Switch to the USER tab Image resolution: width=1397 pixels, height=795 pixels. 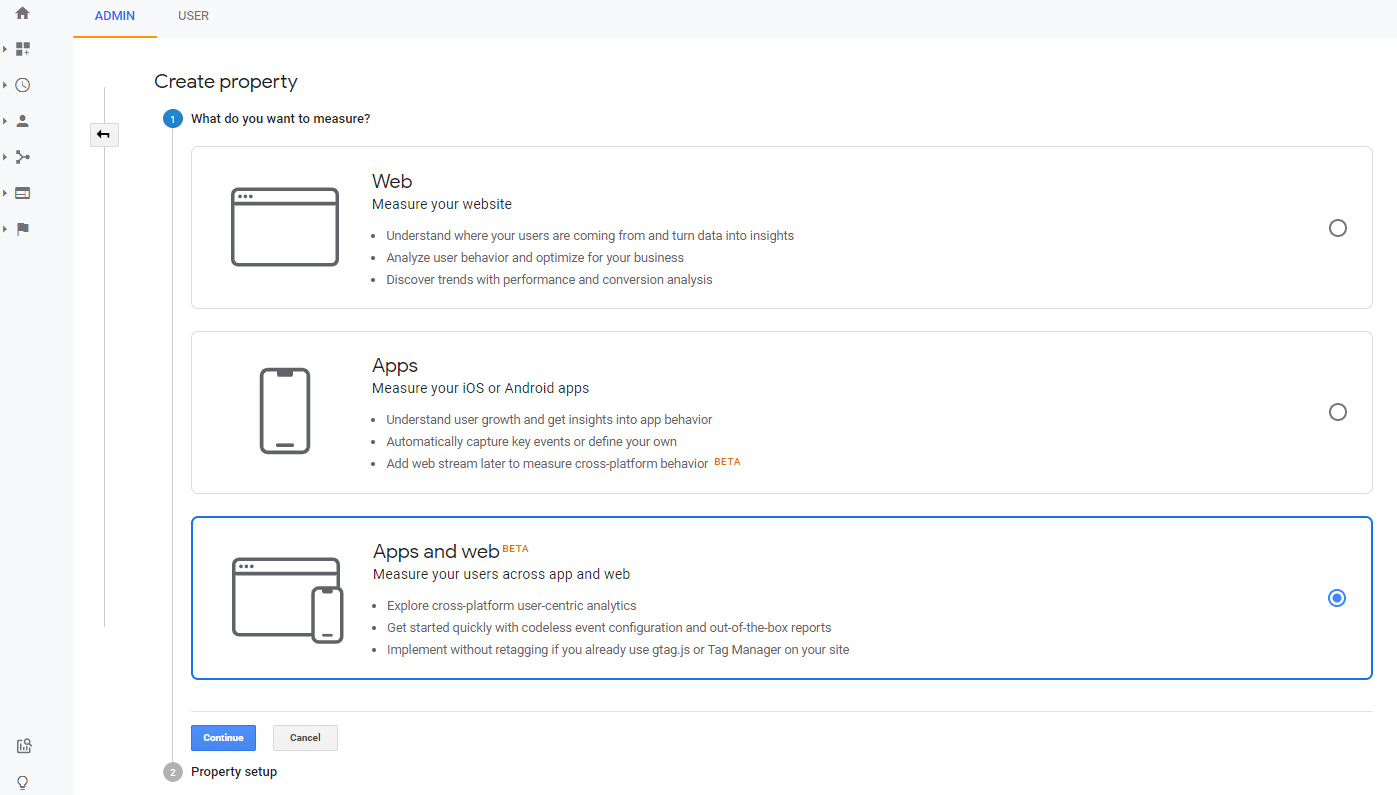pyautogui.click(x=193, y=17)
